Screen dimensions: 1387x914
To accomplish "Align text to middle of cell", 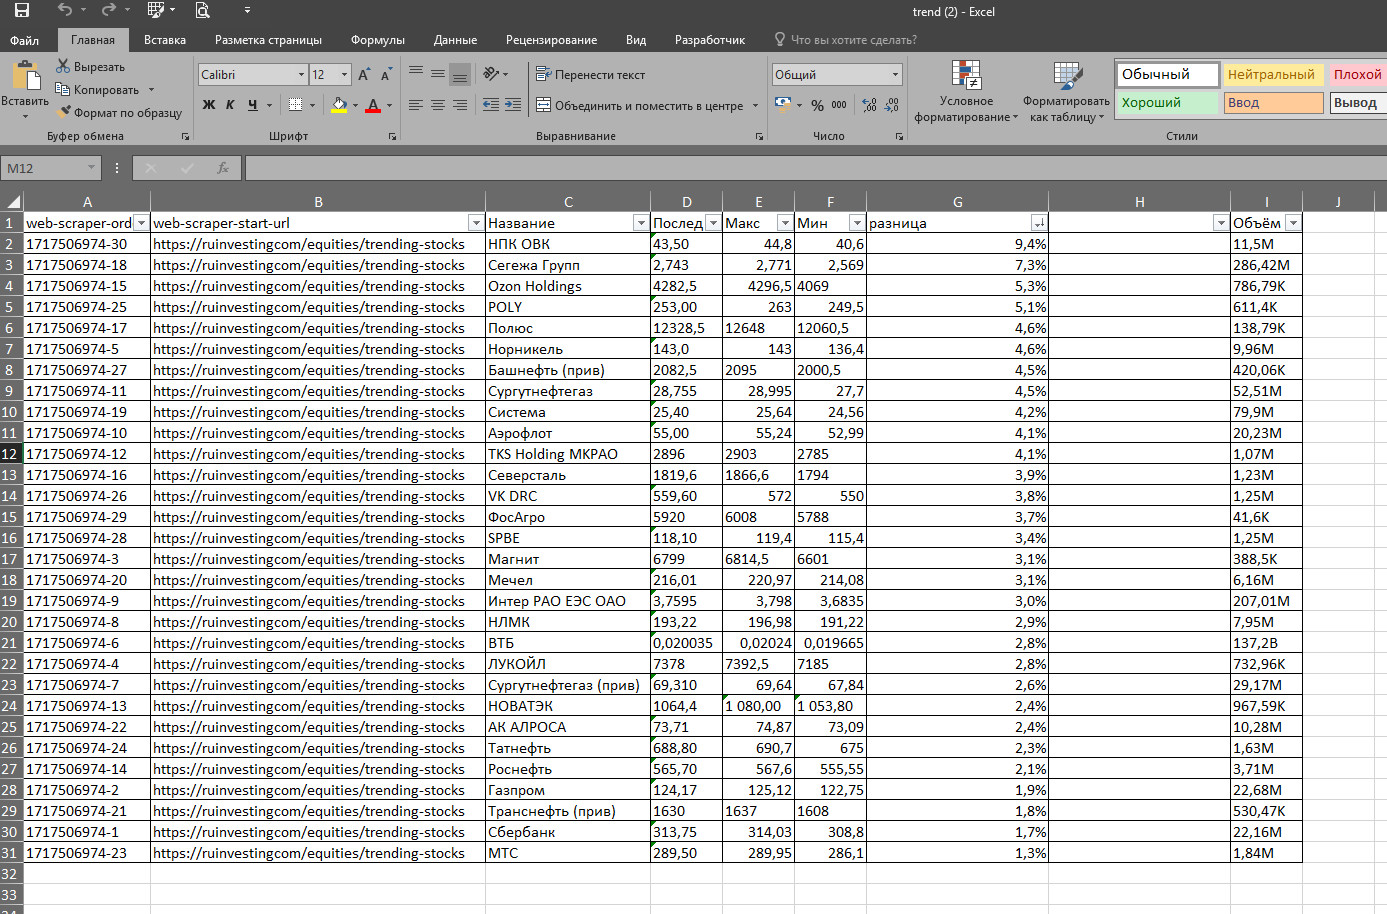I will click(438, 74).
